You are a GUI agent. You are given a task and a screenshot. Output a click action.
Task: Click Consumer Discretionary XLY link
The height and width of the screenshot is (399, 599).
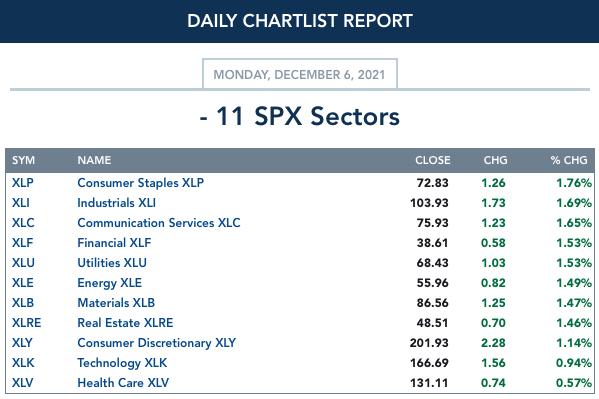(157, 343)
